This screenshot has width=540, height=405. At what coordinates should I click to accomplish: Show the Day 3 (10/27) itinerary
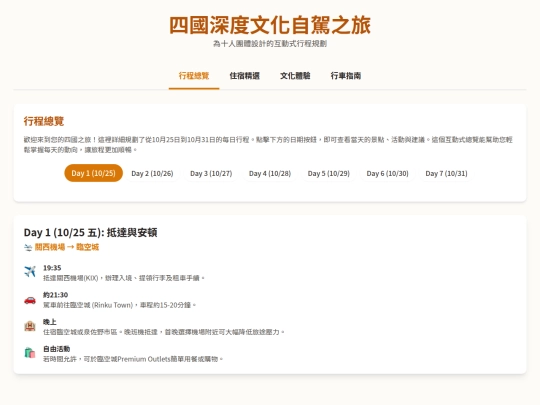click(211, 173)
